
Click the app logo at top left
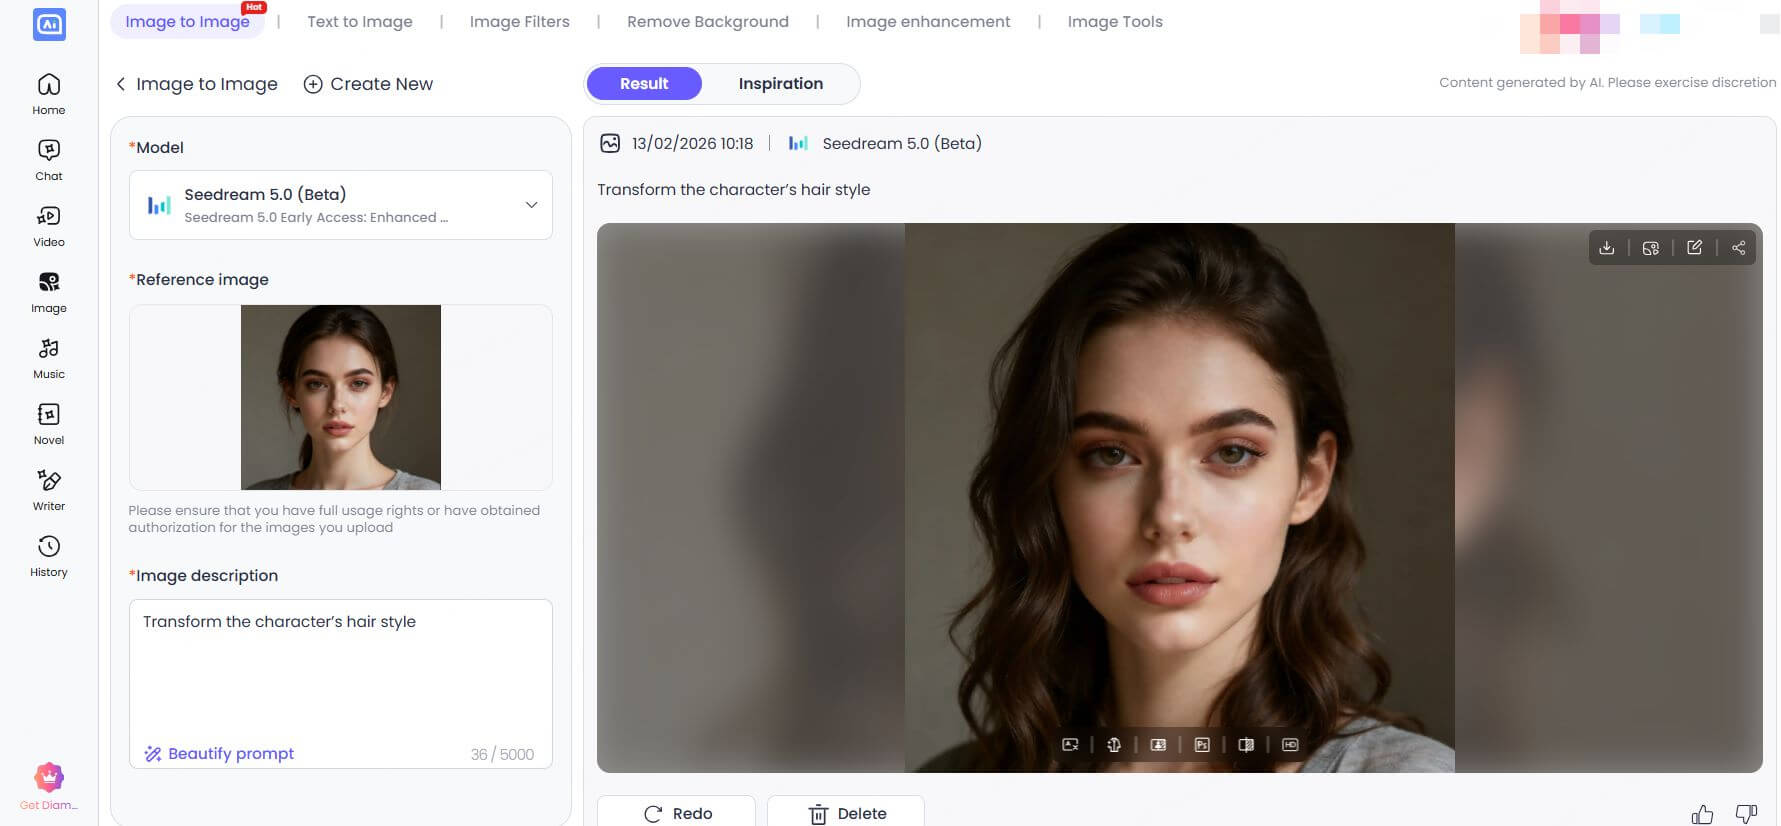[x=49, y=24]
